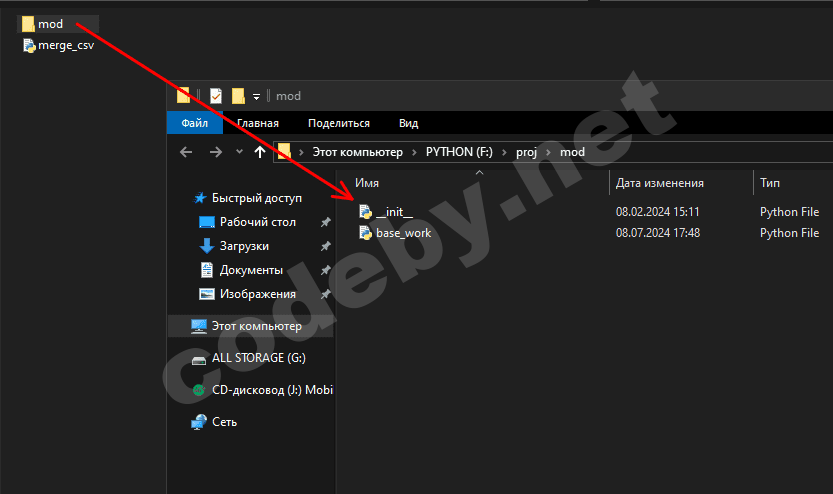Select the mod folder in background file list

click(57, 24)
